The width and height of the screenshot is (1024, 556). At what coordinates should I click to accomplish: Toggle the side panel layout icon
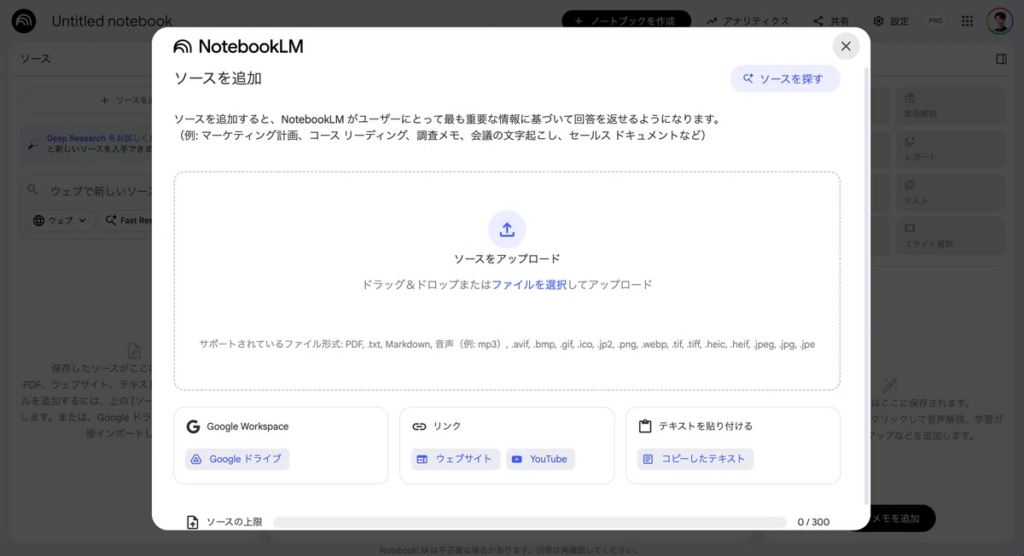pyautogui.click(x=1001, y=59)
